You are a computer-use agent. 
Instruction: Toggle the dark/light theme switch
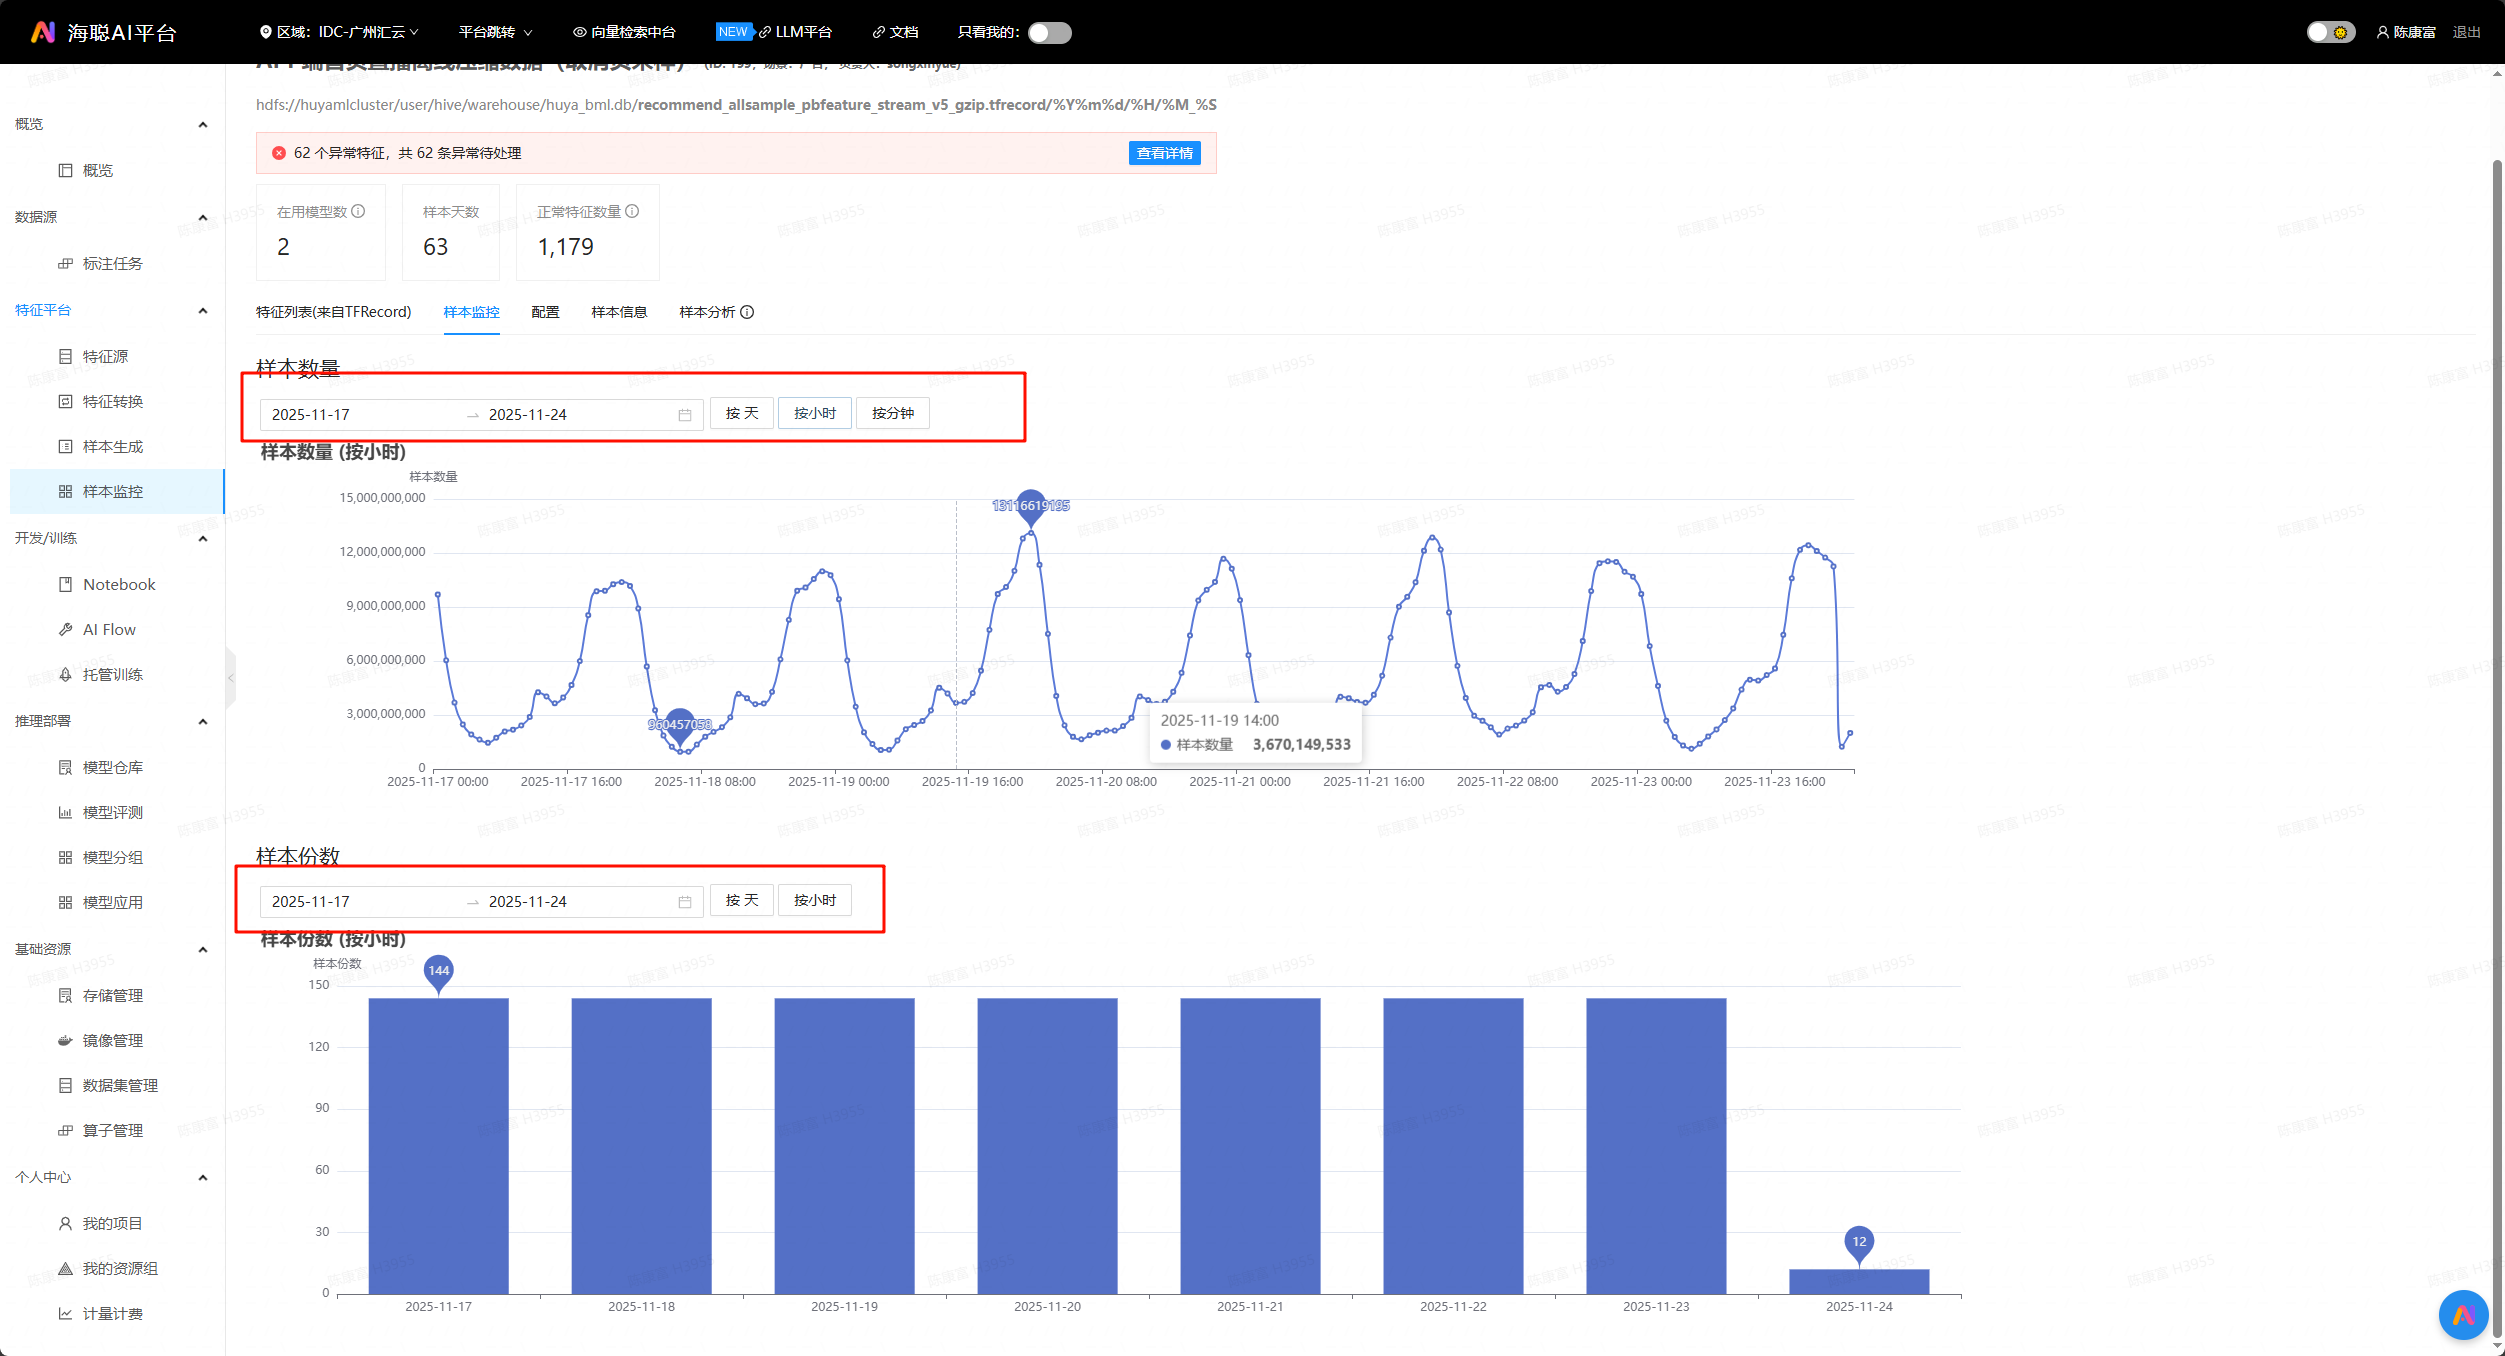(x=2330, y=33)
